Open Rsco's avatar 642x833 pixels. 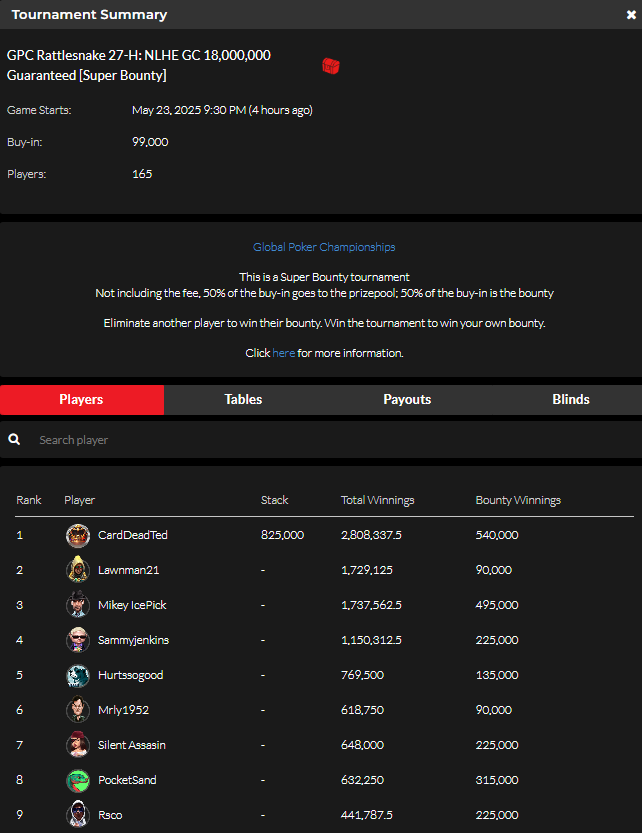[78, 815]
